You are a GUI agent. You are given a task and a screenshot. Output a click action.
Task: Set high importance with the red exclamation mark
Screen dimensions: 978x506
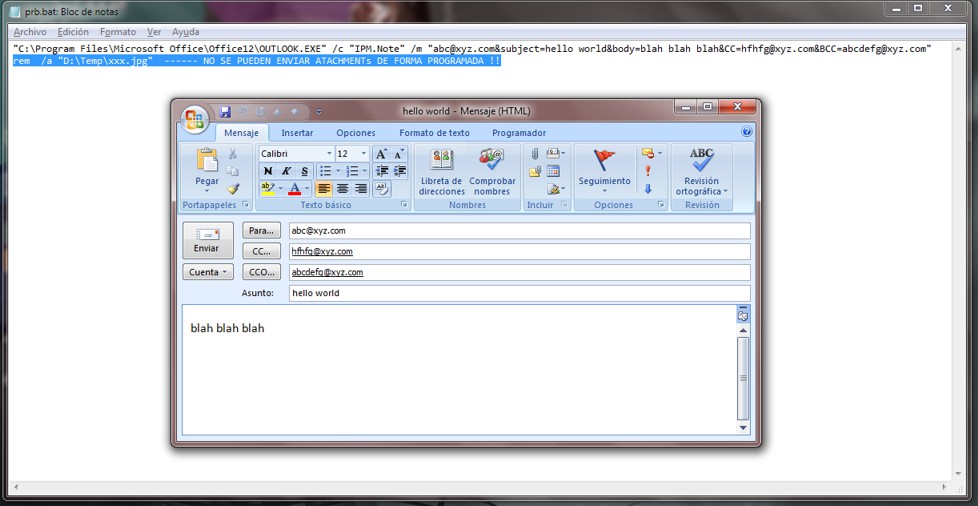click(x=648, y=171)
